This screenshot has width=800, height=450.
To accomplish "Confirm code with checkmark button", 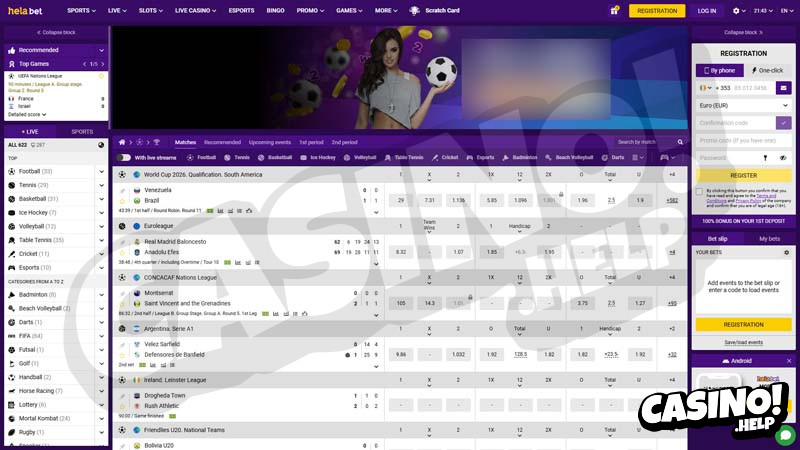I will point(784,122).
